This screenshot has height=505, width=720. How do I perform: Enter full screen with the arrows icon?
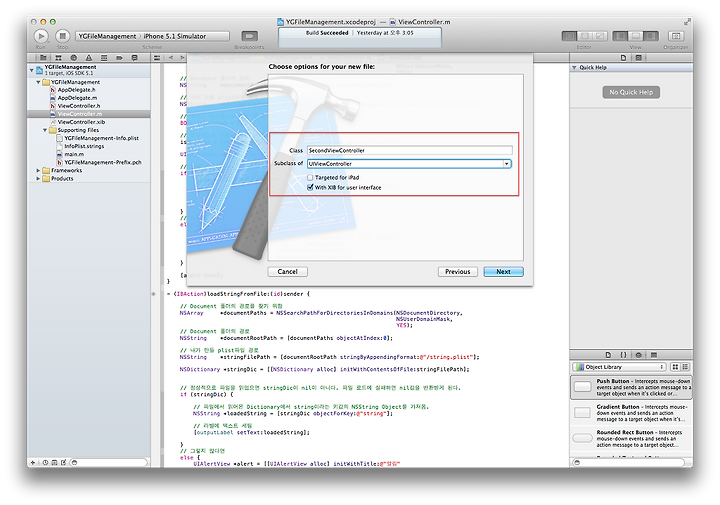pos(687,22)
